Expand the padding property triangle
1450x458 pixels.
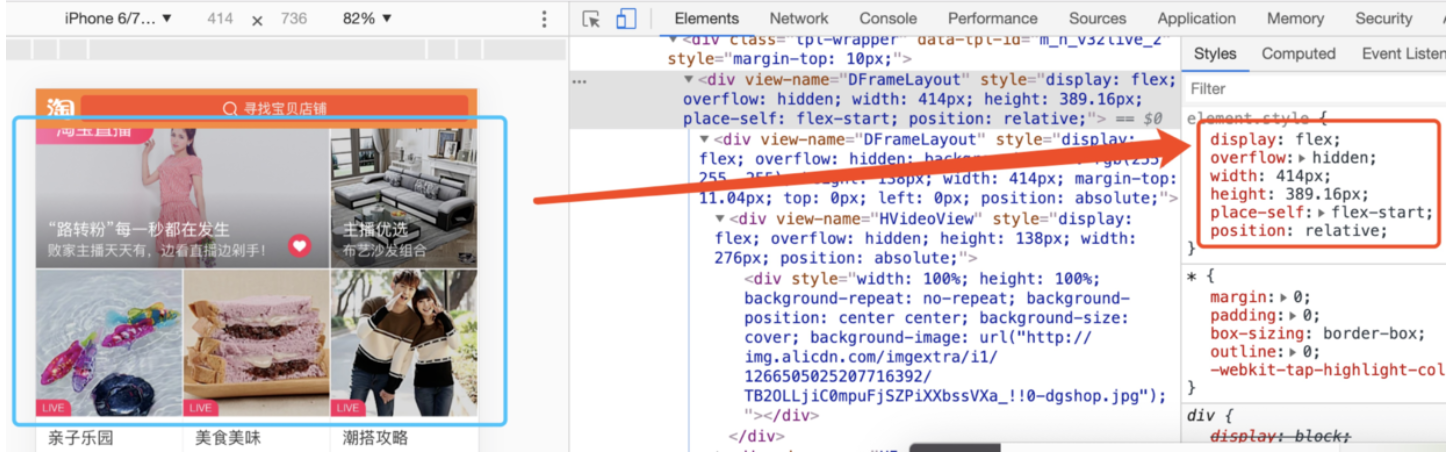(1290, 316)
